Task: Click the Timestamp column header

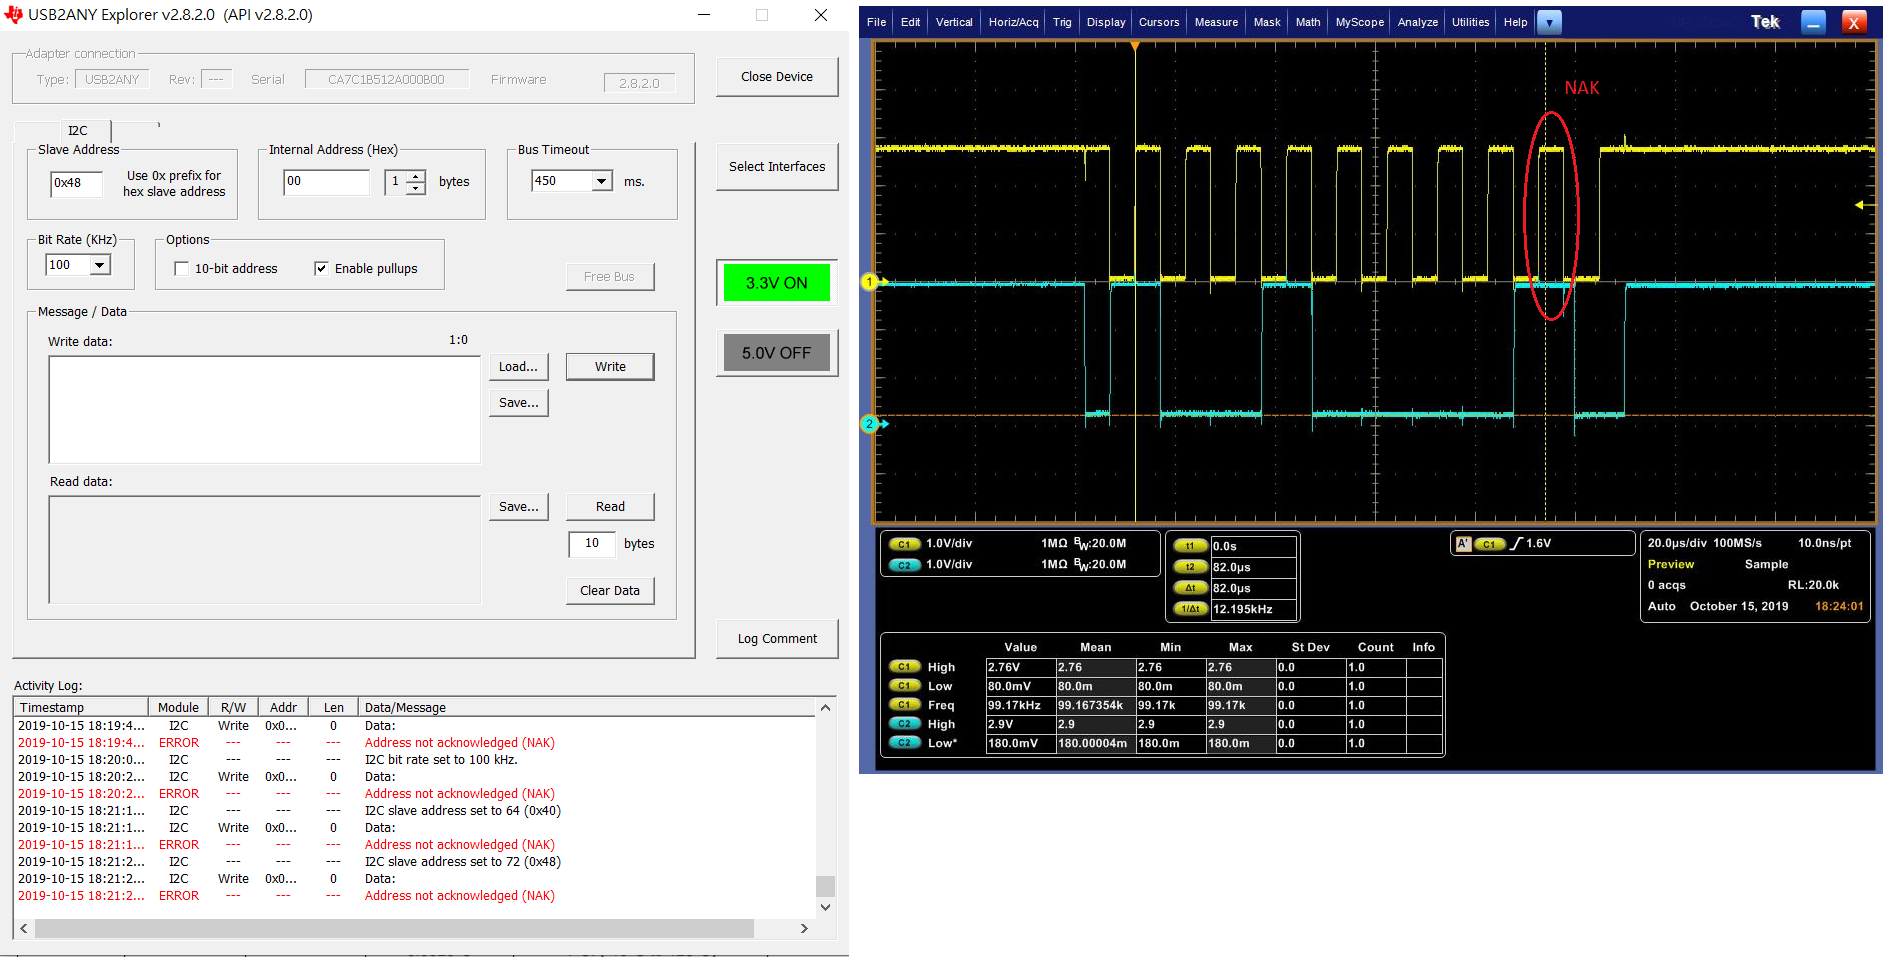Action: click(81, 708)
